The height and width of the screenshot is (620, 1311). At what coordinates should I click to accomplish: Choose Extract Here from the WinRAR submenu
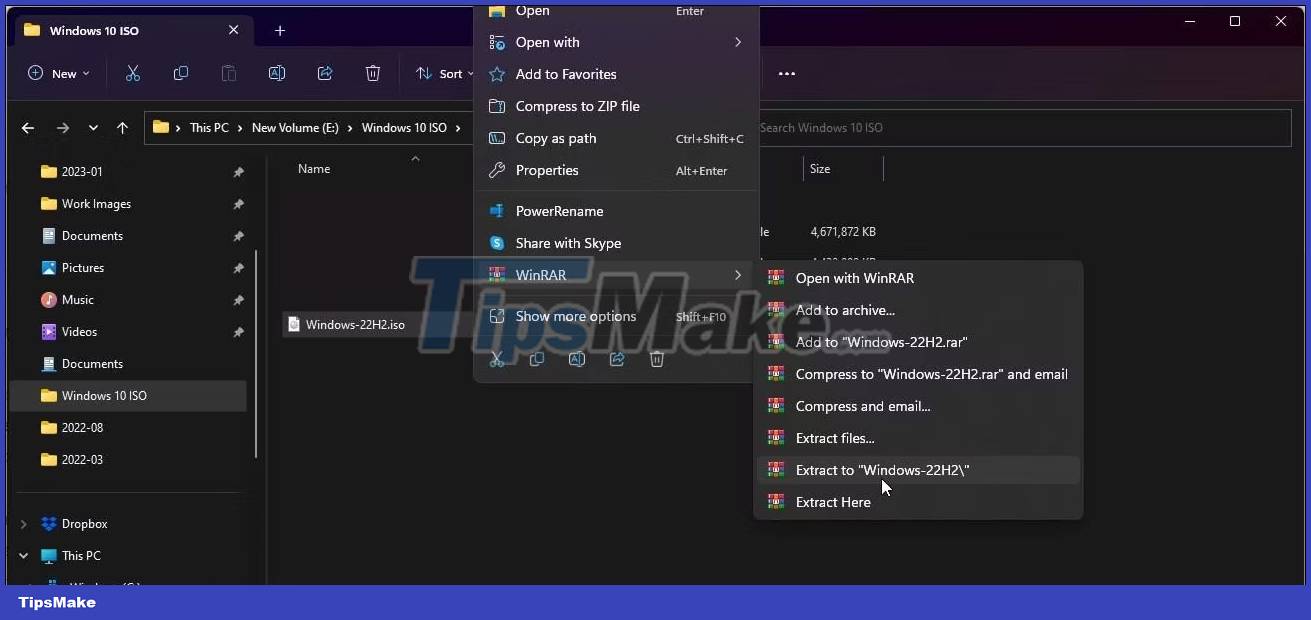point(833,502)
